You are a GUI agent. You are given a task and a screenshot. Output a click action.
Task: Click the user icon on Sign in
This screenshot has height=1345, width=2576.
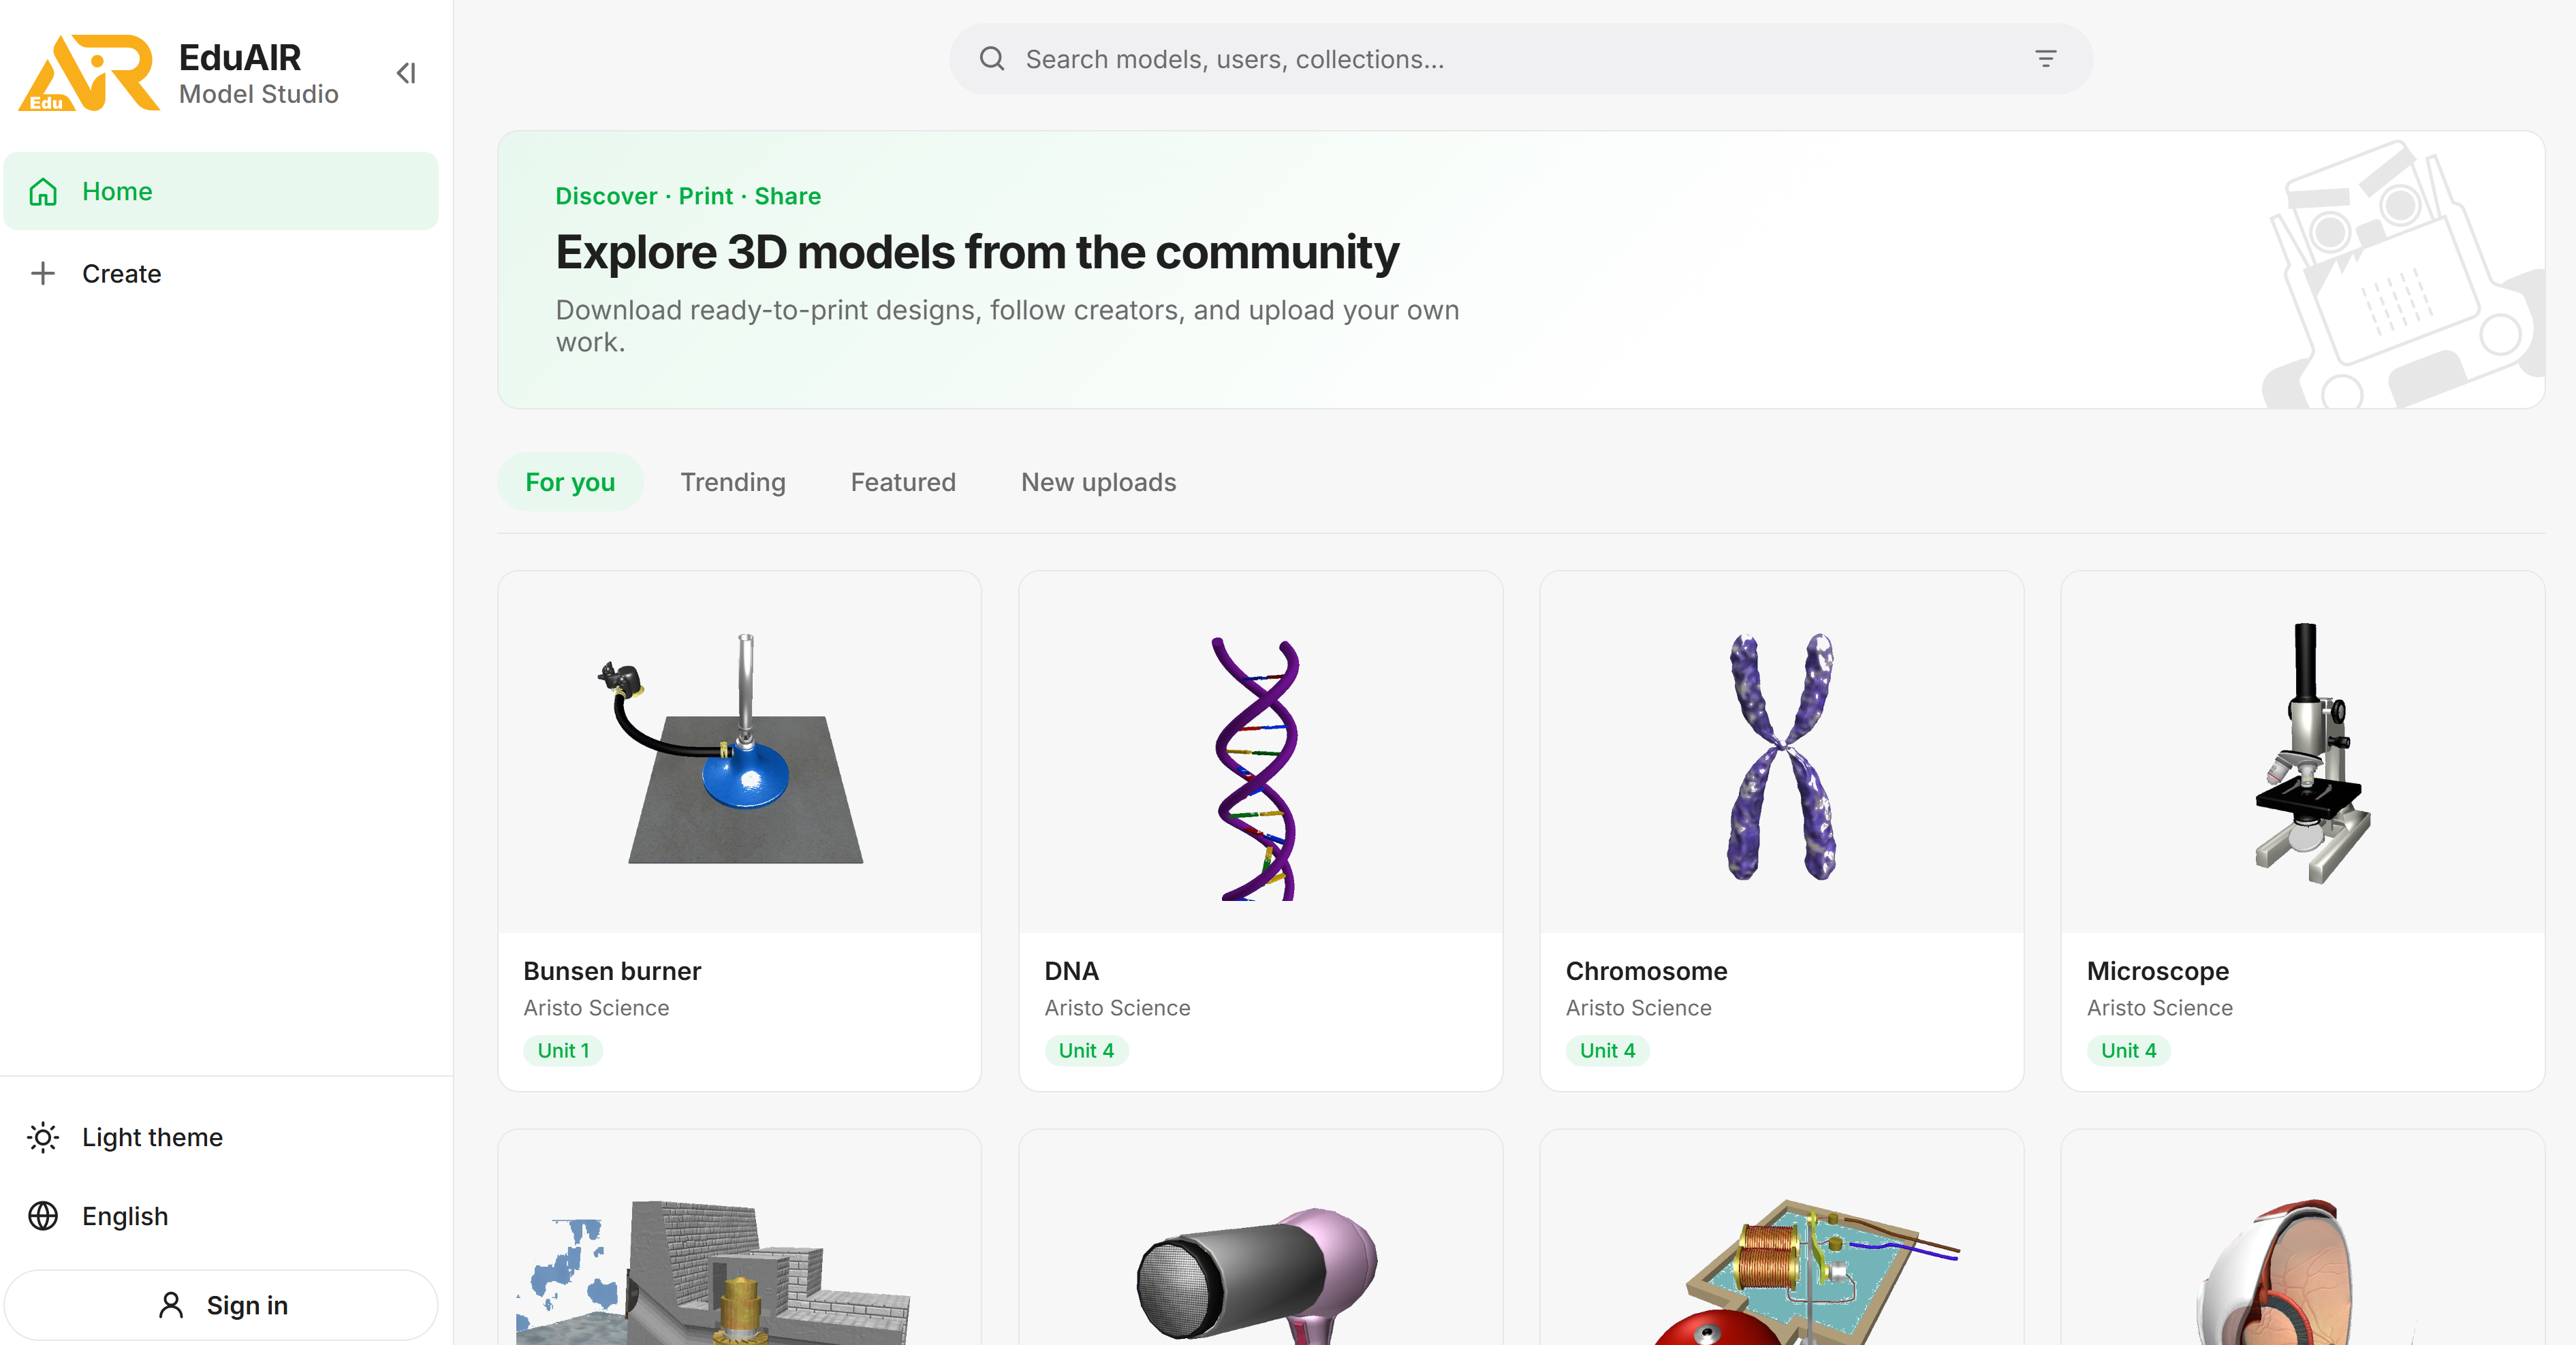171,1305
